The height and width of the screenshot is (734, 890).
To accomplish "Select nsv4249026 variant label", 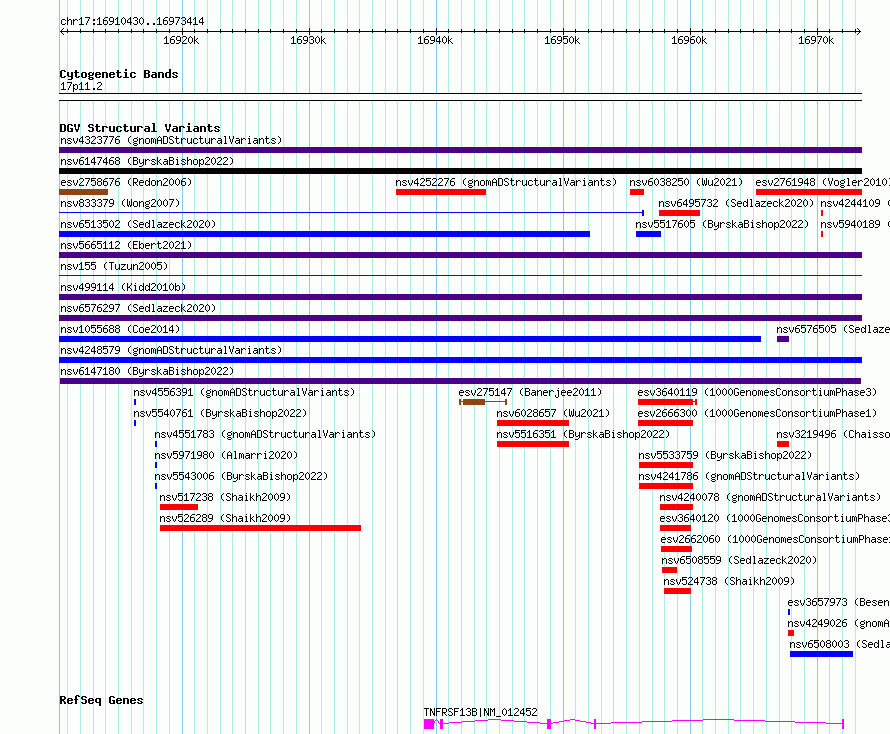I will click(838, 623).
